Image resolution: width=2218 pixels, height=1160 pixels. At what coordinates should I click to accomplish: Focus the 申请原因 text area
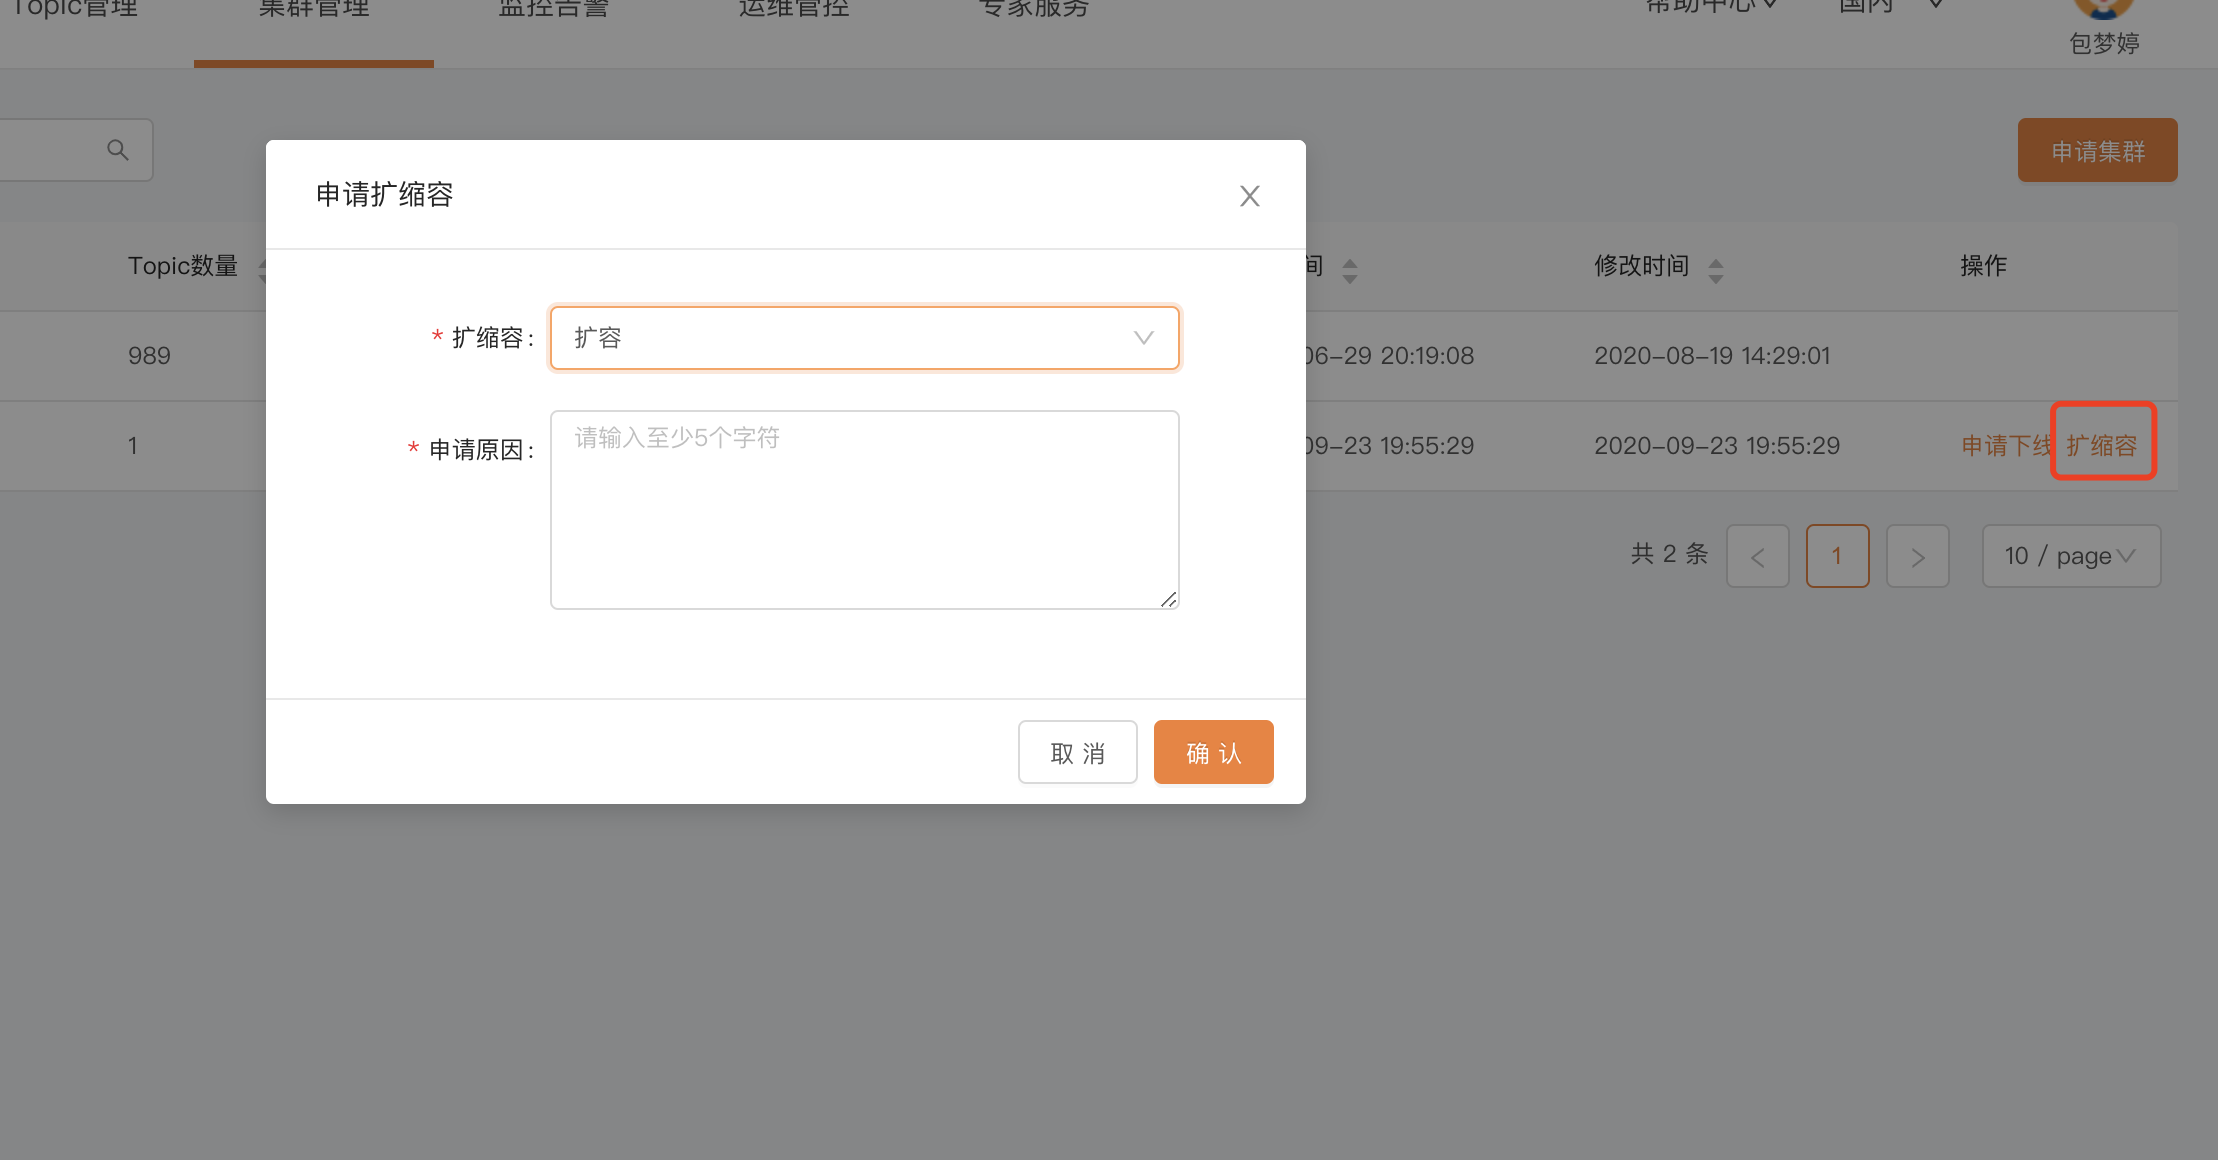point(864,510)
